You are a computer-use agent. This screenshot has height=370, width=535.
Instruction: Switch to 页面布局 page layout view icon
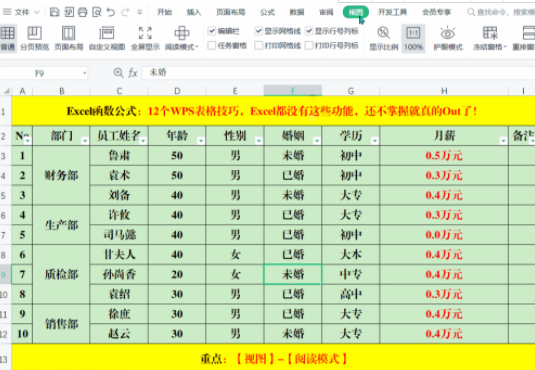[69, 33]
